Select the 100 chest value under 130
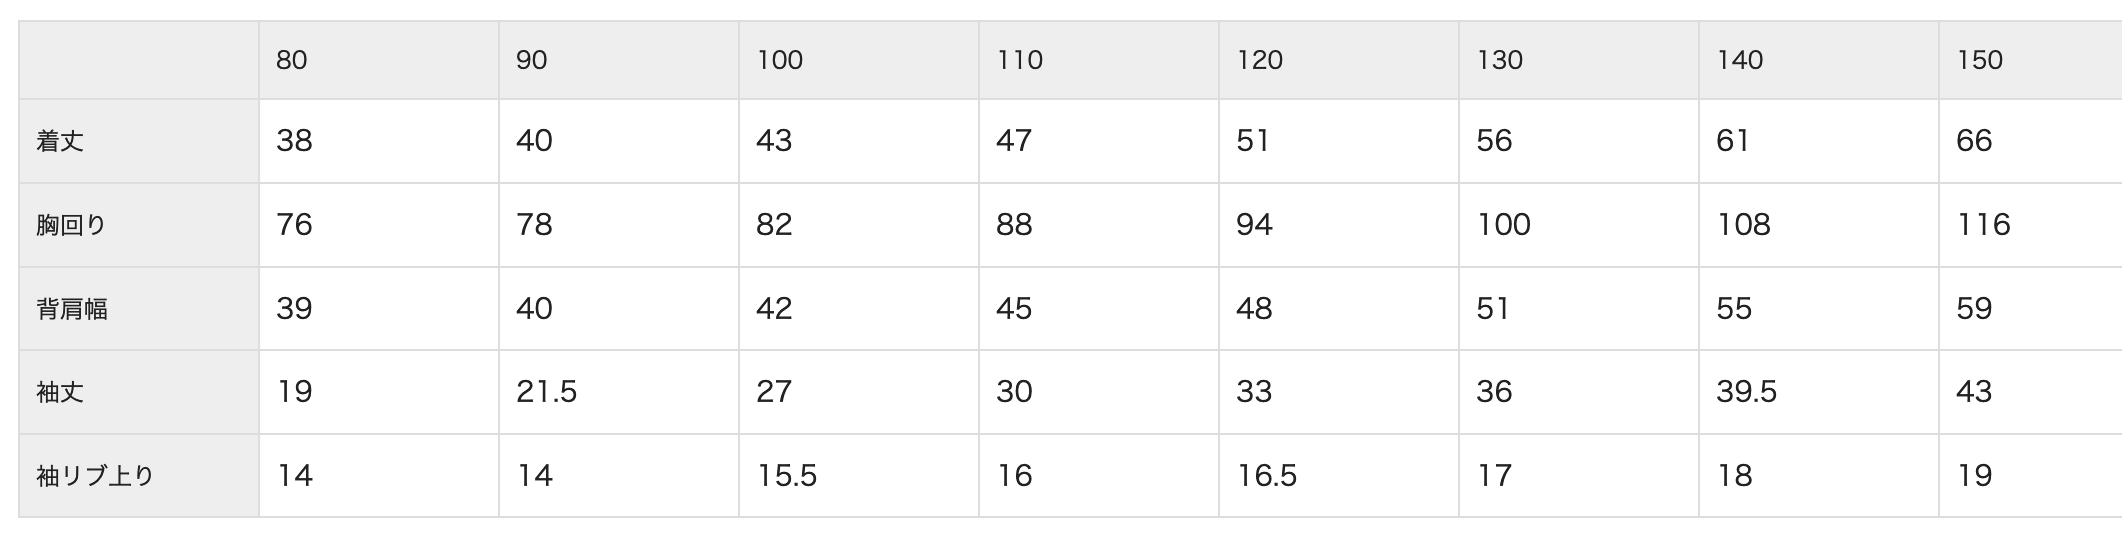Image resolution: width=2126 pixels, height=534 pixels. [x=1579, y=225]
